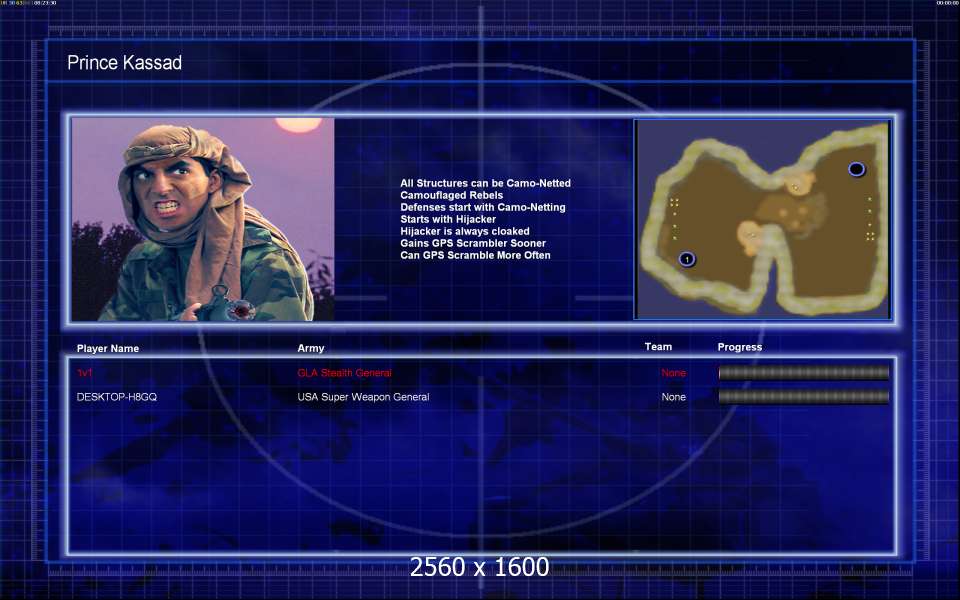Select start position marker 1 on the map
This screenshot has width=960, height=600.
[x=687, y=260]
